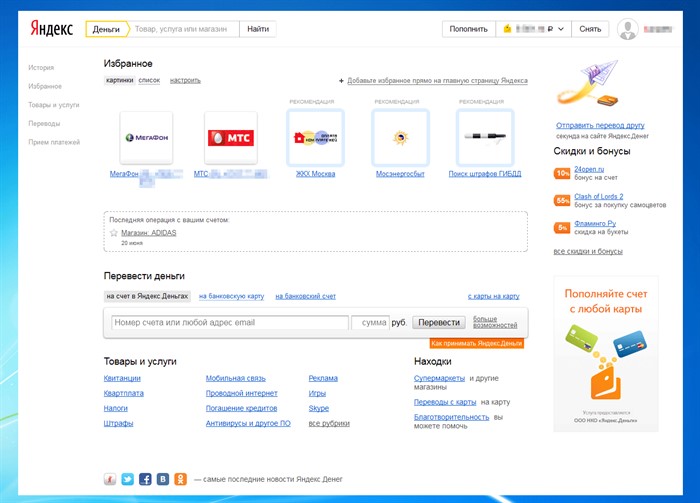Open Квартплата category link
The width and height of the screenshot is (700, 503).
click(124, 393)
